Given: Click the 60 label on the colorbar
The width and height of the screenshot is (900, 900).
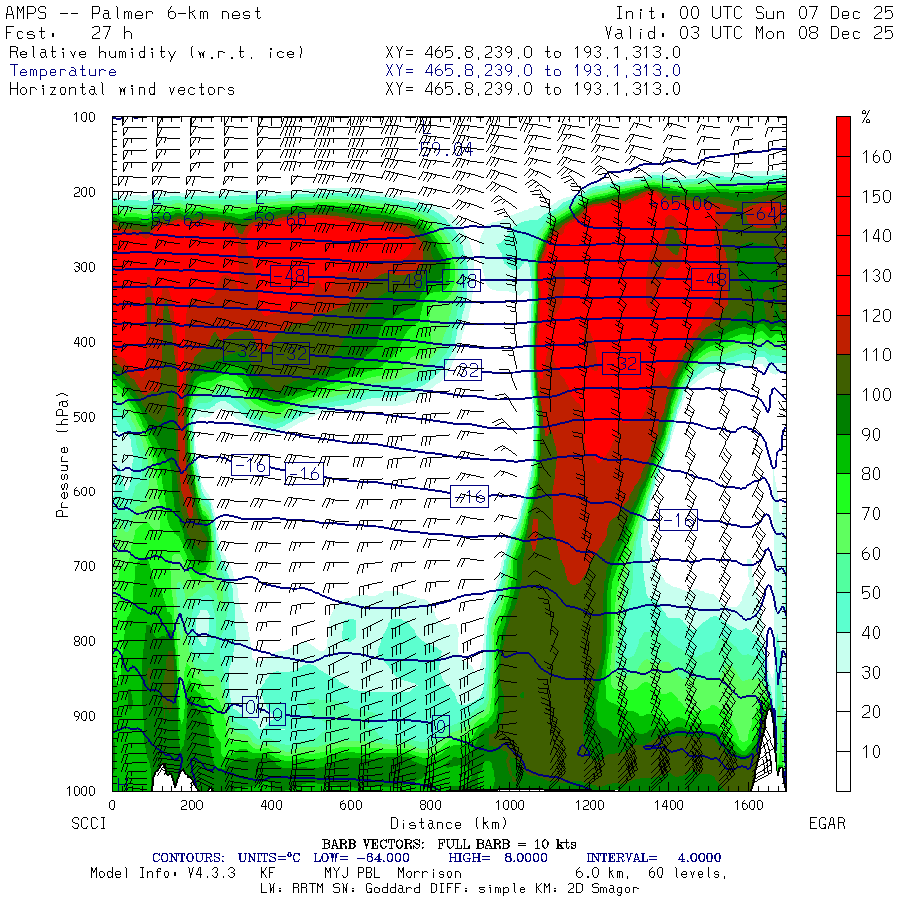Looking at the screenshot, I should (x=871, y=553).
